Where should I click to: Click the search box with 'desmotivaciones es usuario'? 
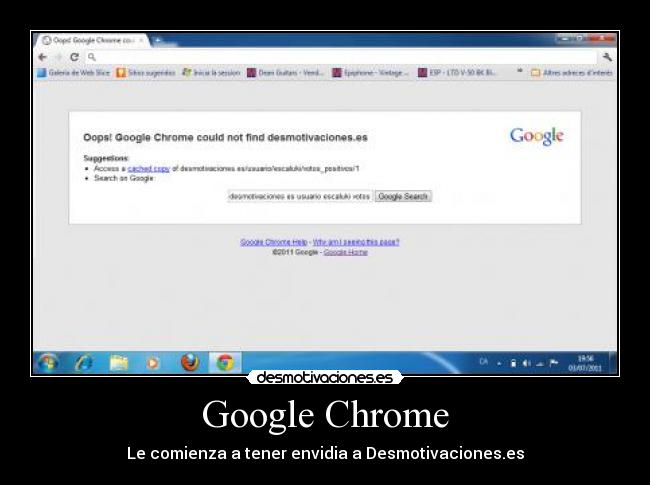[300, 196]
